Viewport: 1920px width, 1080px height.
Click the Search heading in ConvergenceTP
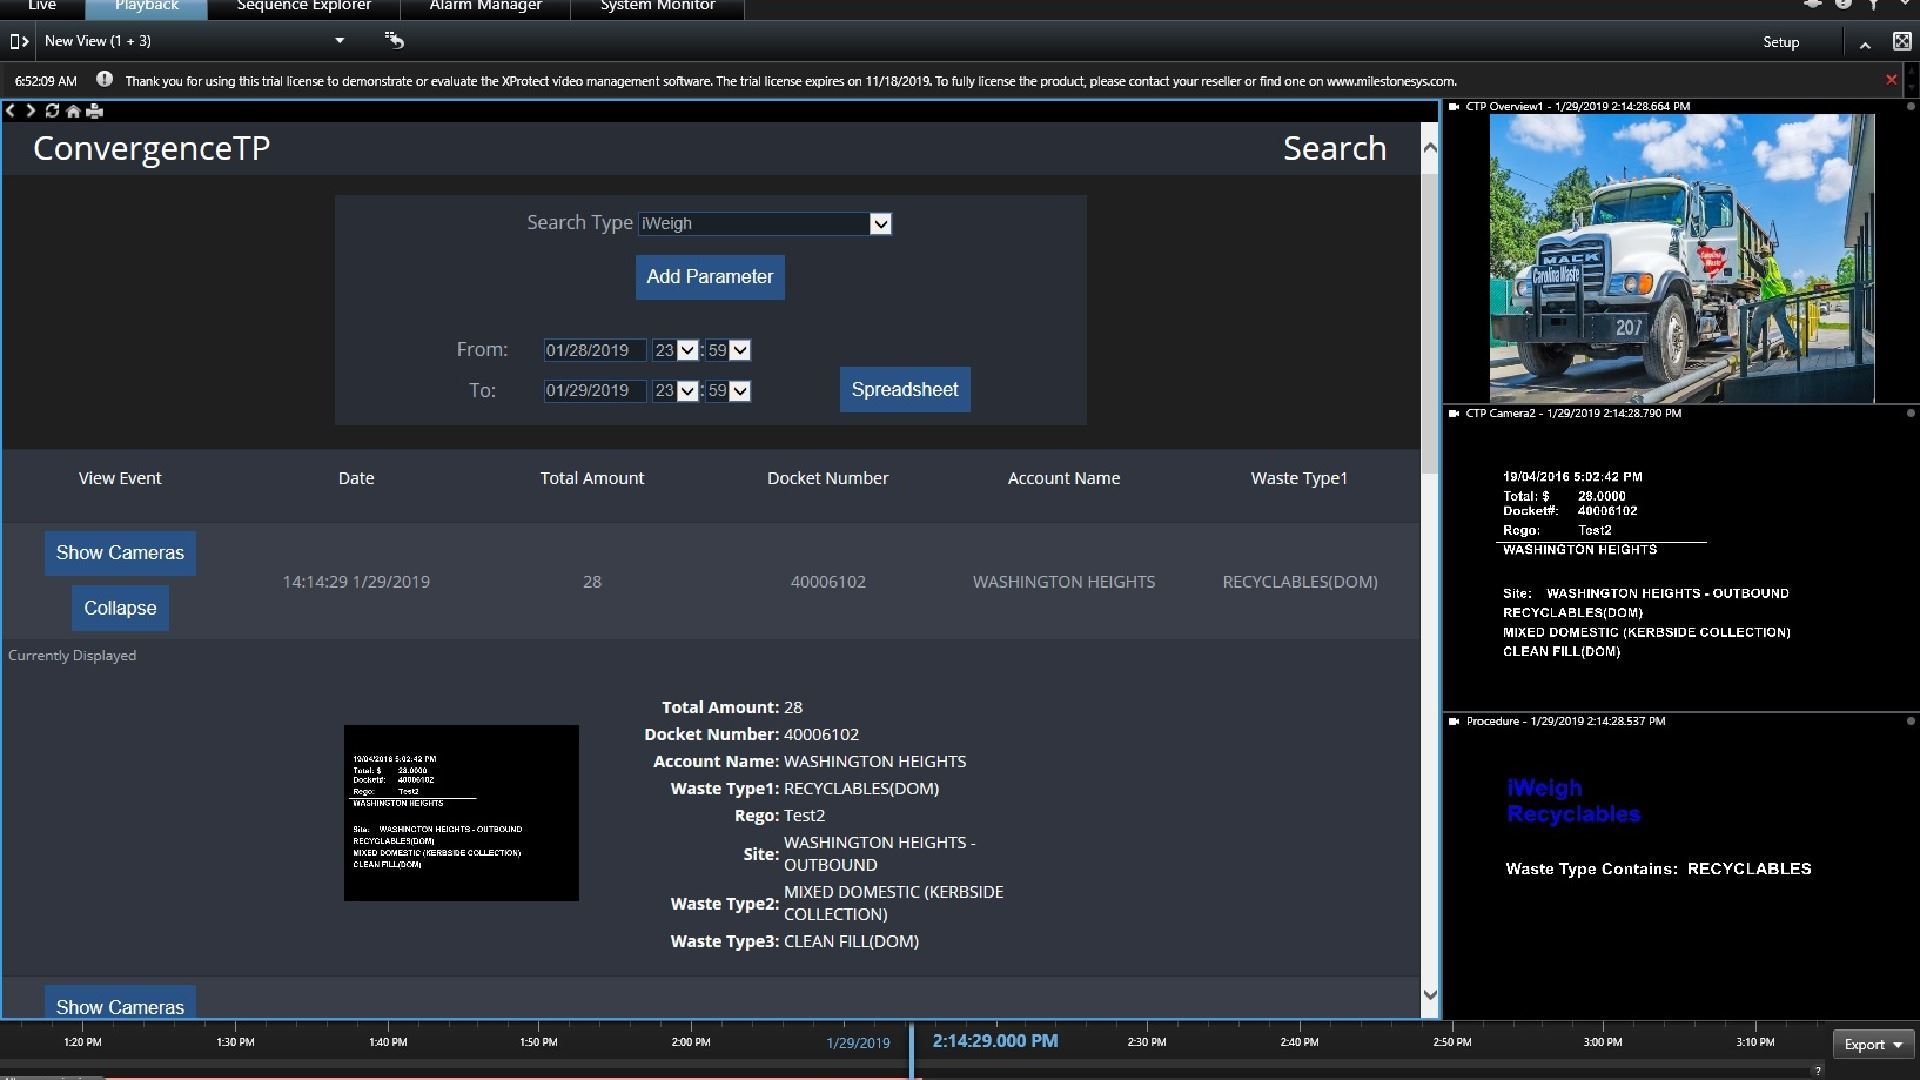coord(1334,148)
